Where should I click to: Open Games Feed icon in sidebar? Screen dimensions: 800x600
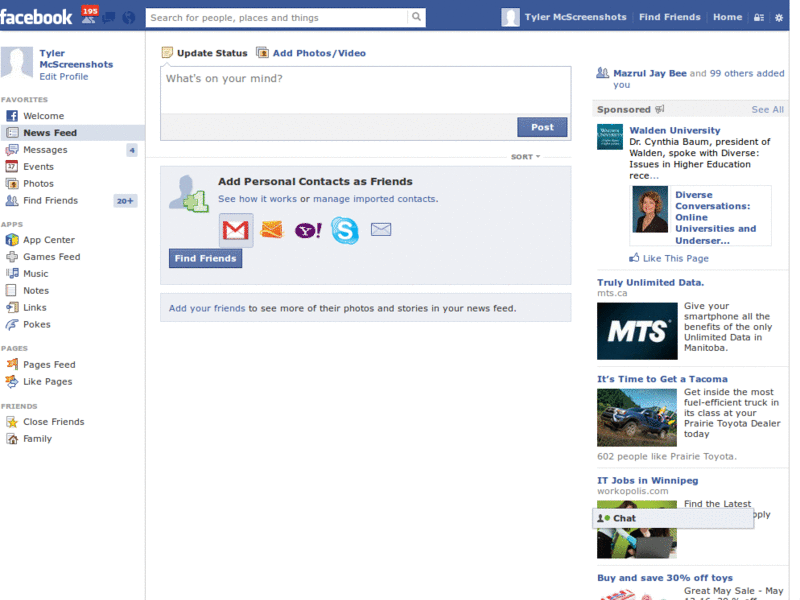click(12, 257)
